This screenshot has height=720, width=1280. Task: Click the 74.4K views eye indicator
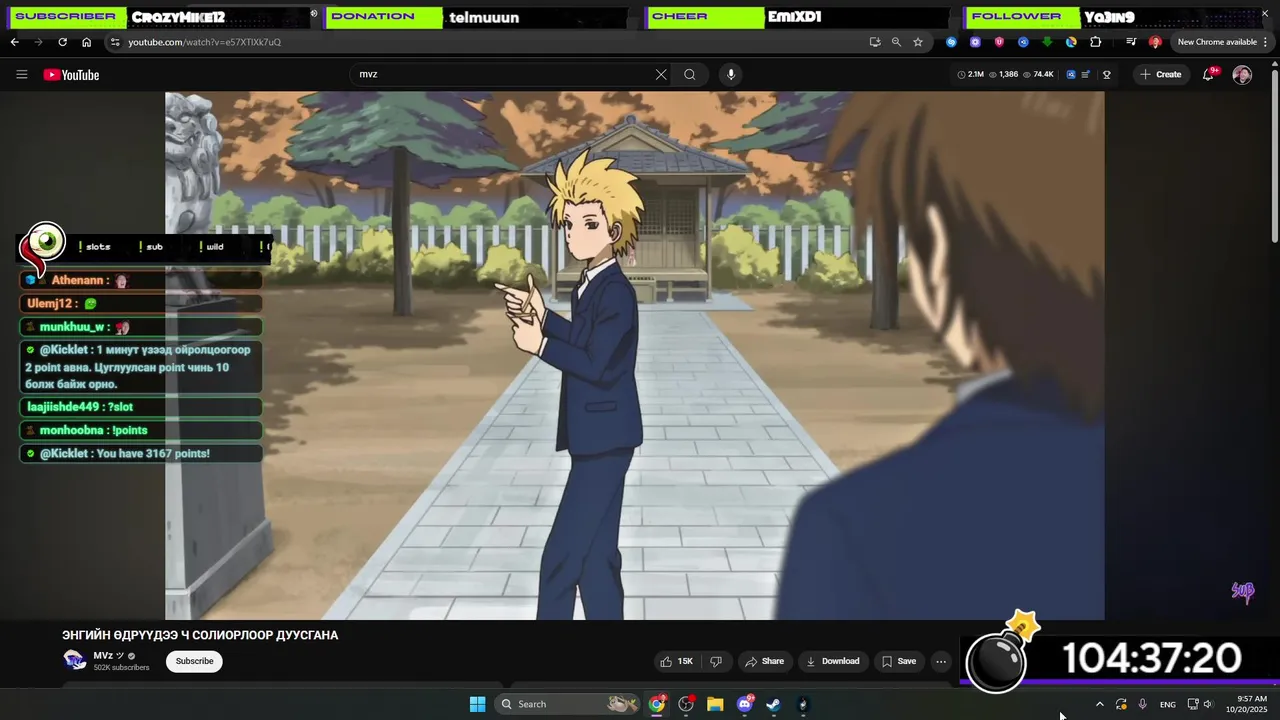pos(1038,74)
